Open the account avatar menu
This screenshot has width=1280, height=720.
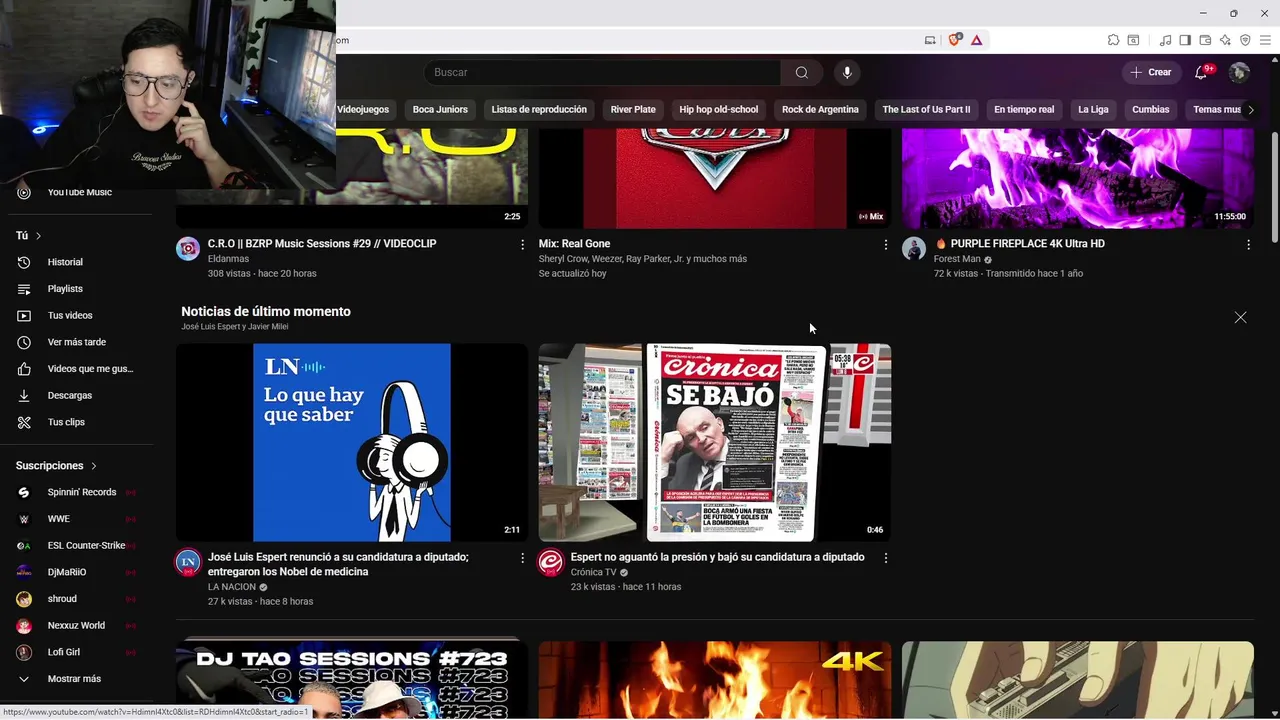pyautogui.click(x=1239, y=72)
